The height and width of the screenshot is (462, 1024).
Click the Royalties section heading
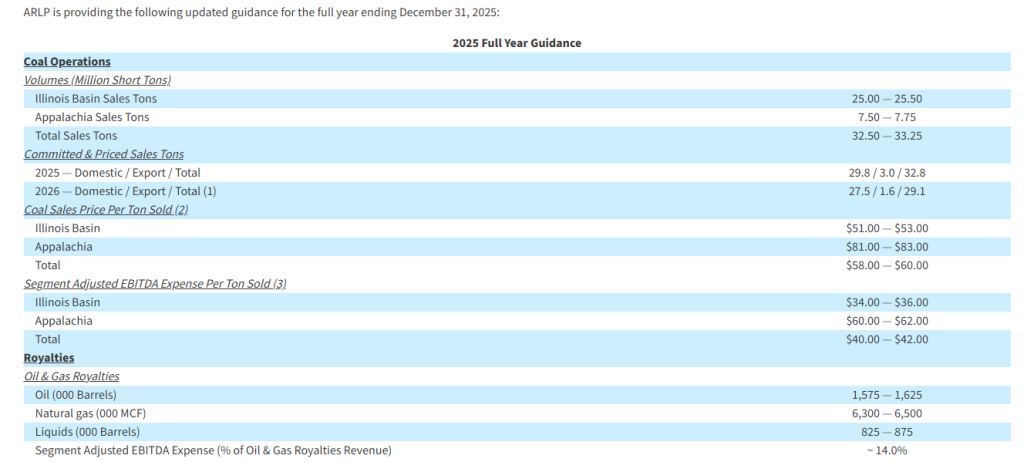pyautogui.click(x=49, y=358)
